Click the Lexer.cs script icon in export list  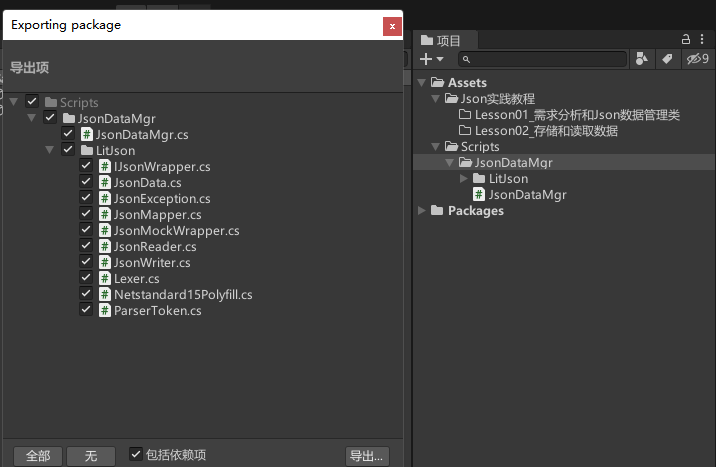[x=105, y=279]
